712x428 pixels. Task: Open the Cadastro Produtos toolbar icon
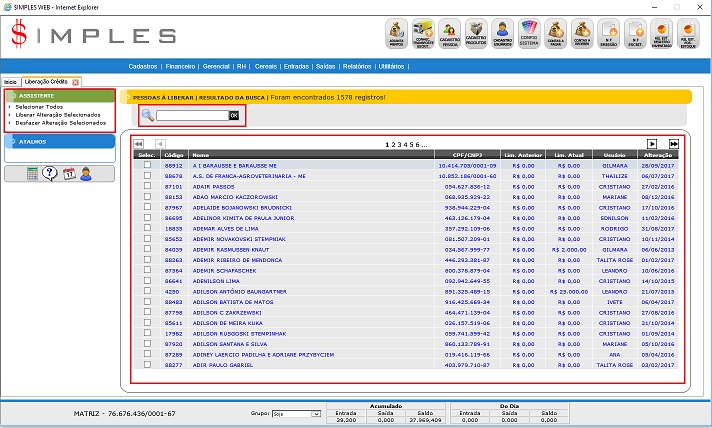[x=476, y=34]
